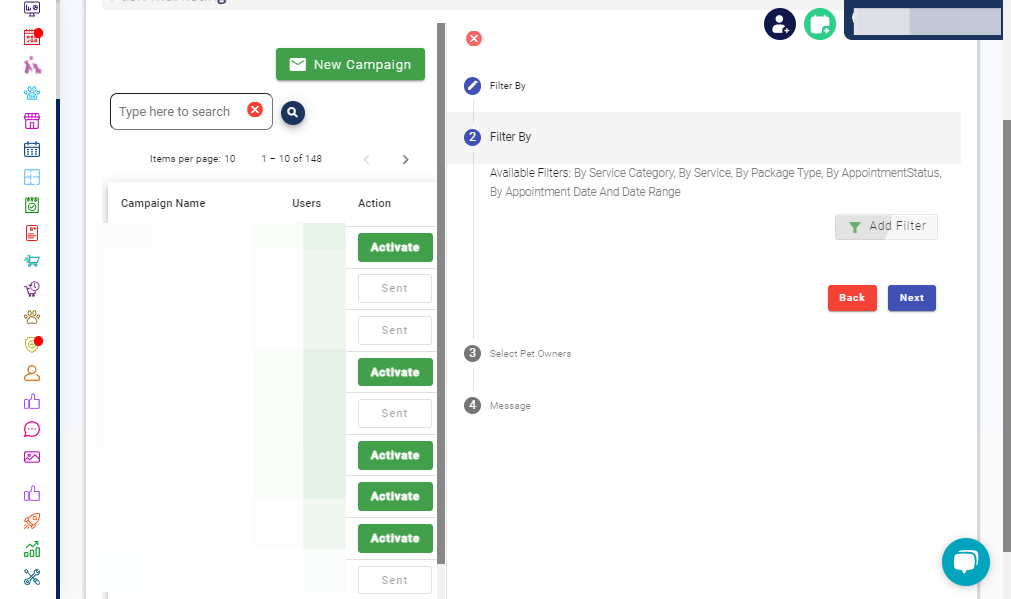Click the Campaign Name column header
The width and height of the screenshot is (1011, 599).
[163, 203]
